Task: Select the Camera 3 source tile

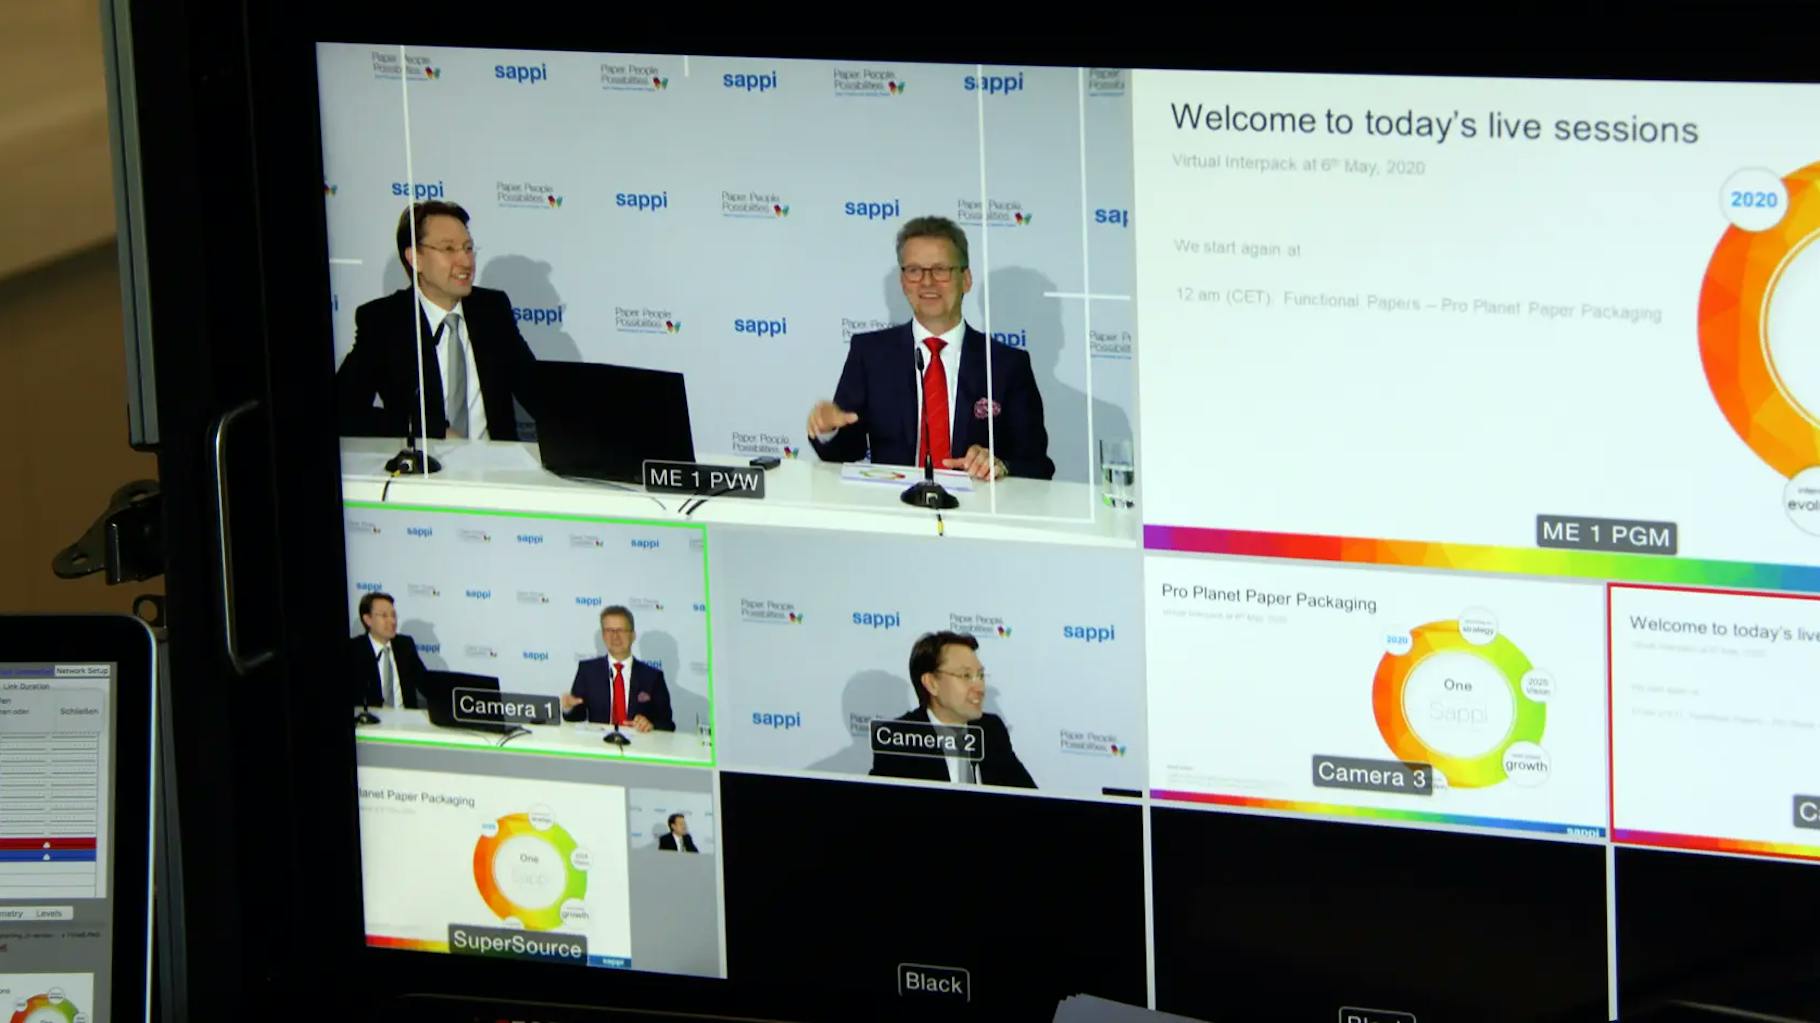Action: coord(1376,700)
